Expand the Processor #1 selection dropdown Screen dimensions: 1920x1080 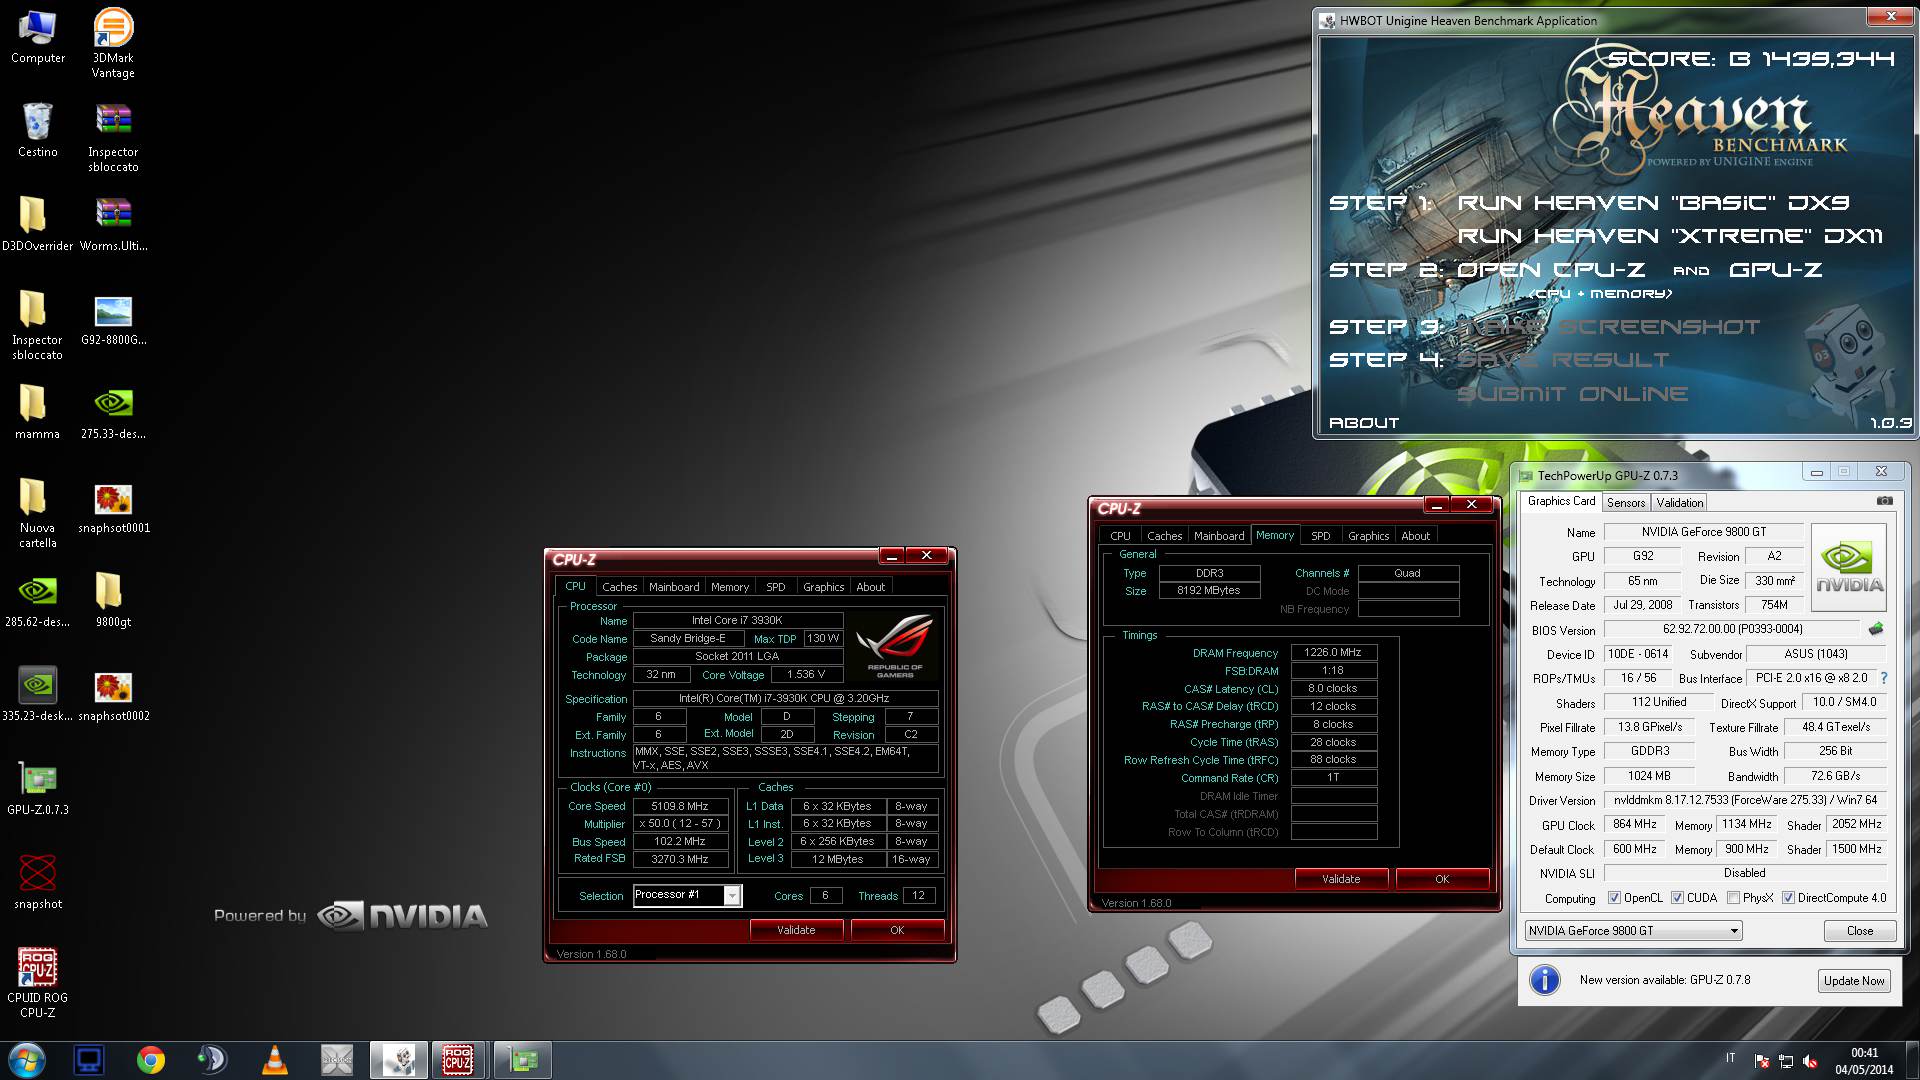[732, 896]
